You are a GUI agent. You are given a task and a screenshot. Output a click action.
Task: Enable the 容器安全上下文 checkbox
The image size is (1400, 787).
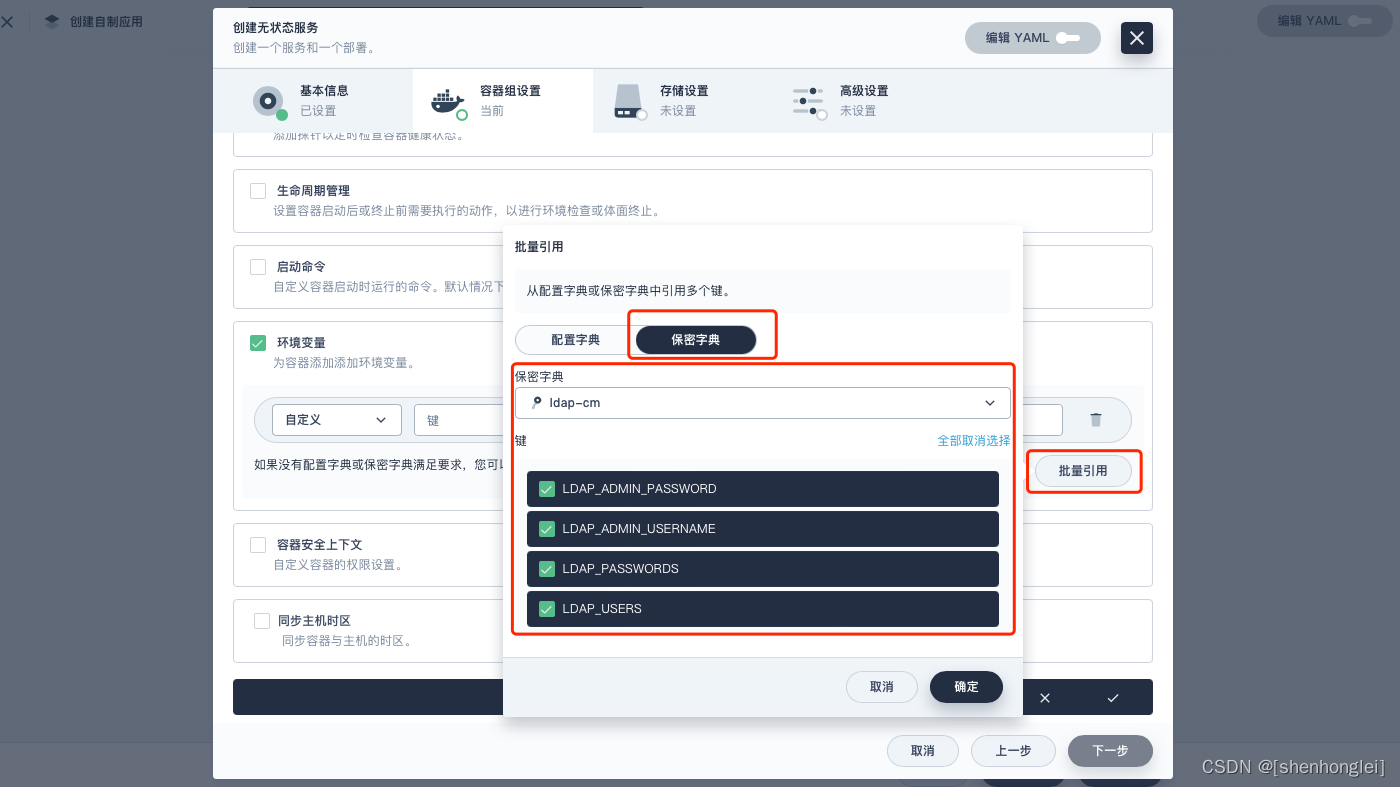click(x=258, y=545)
